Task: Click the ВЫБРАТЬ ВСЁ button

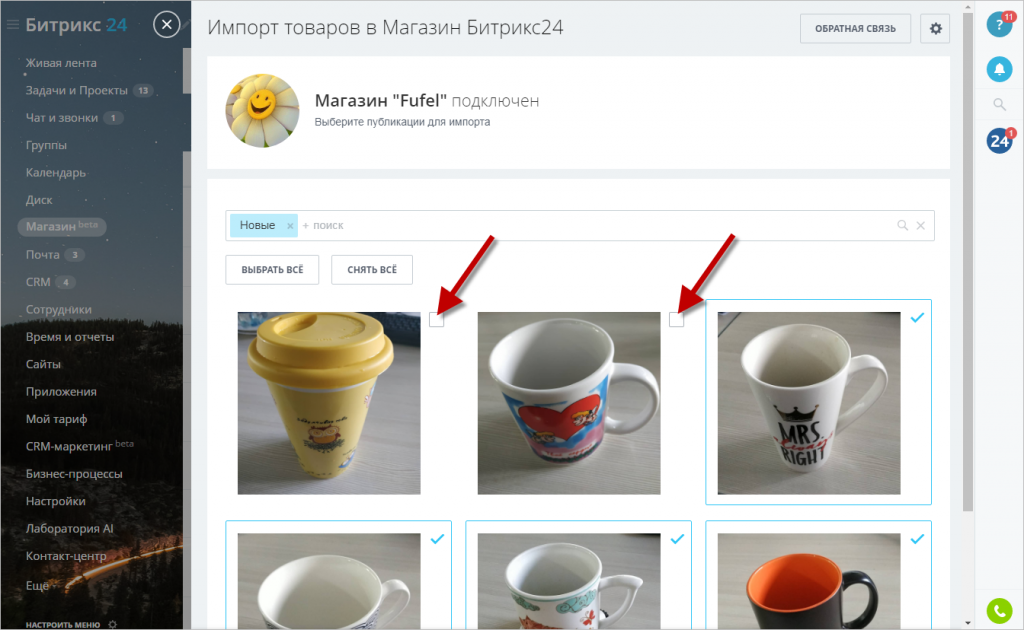Action: [272, 270]
